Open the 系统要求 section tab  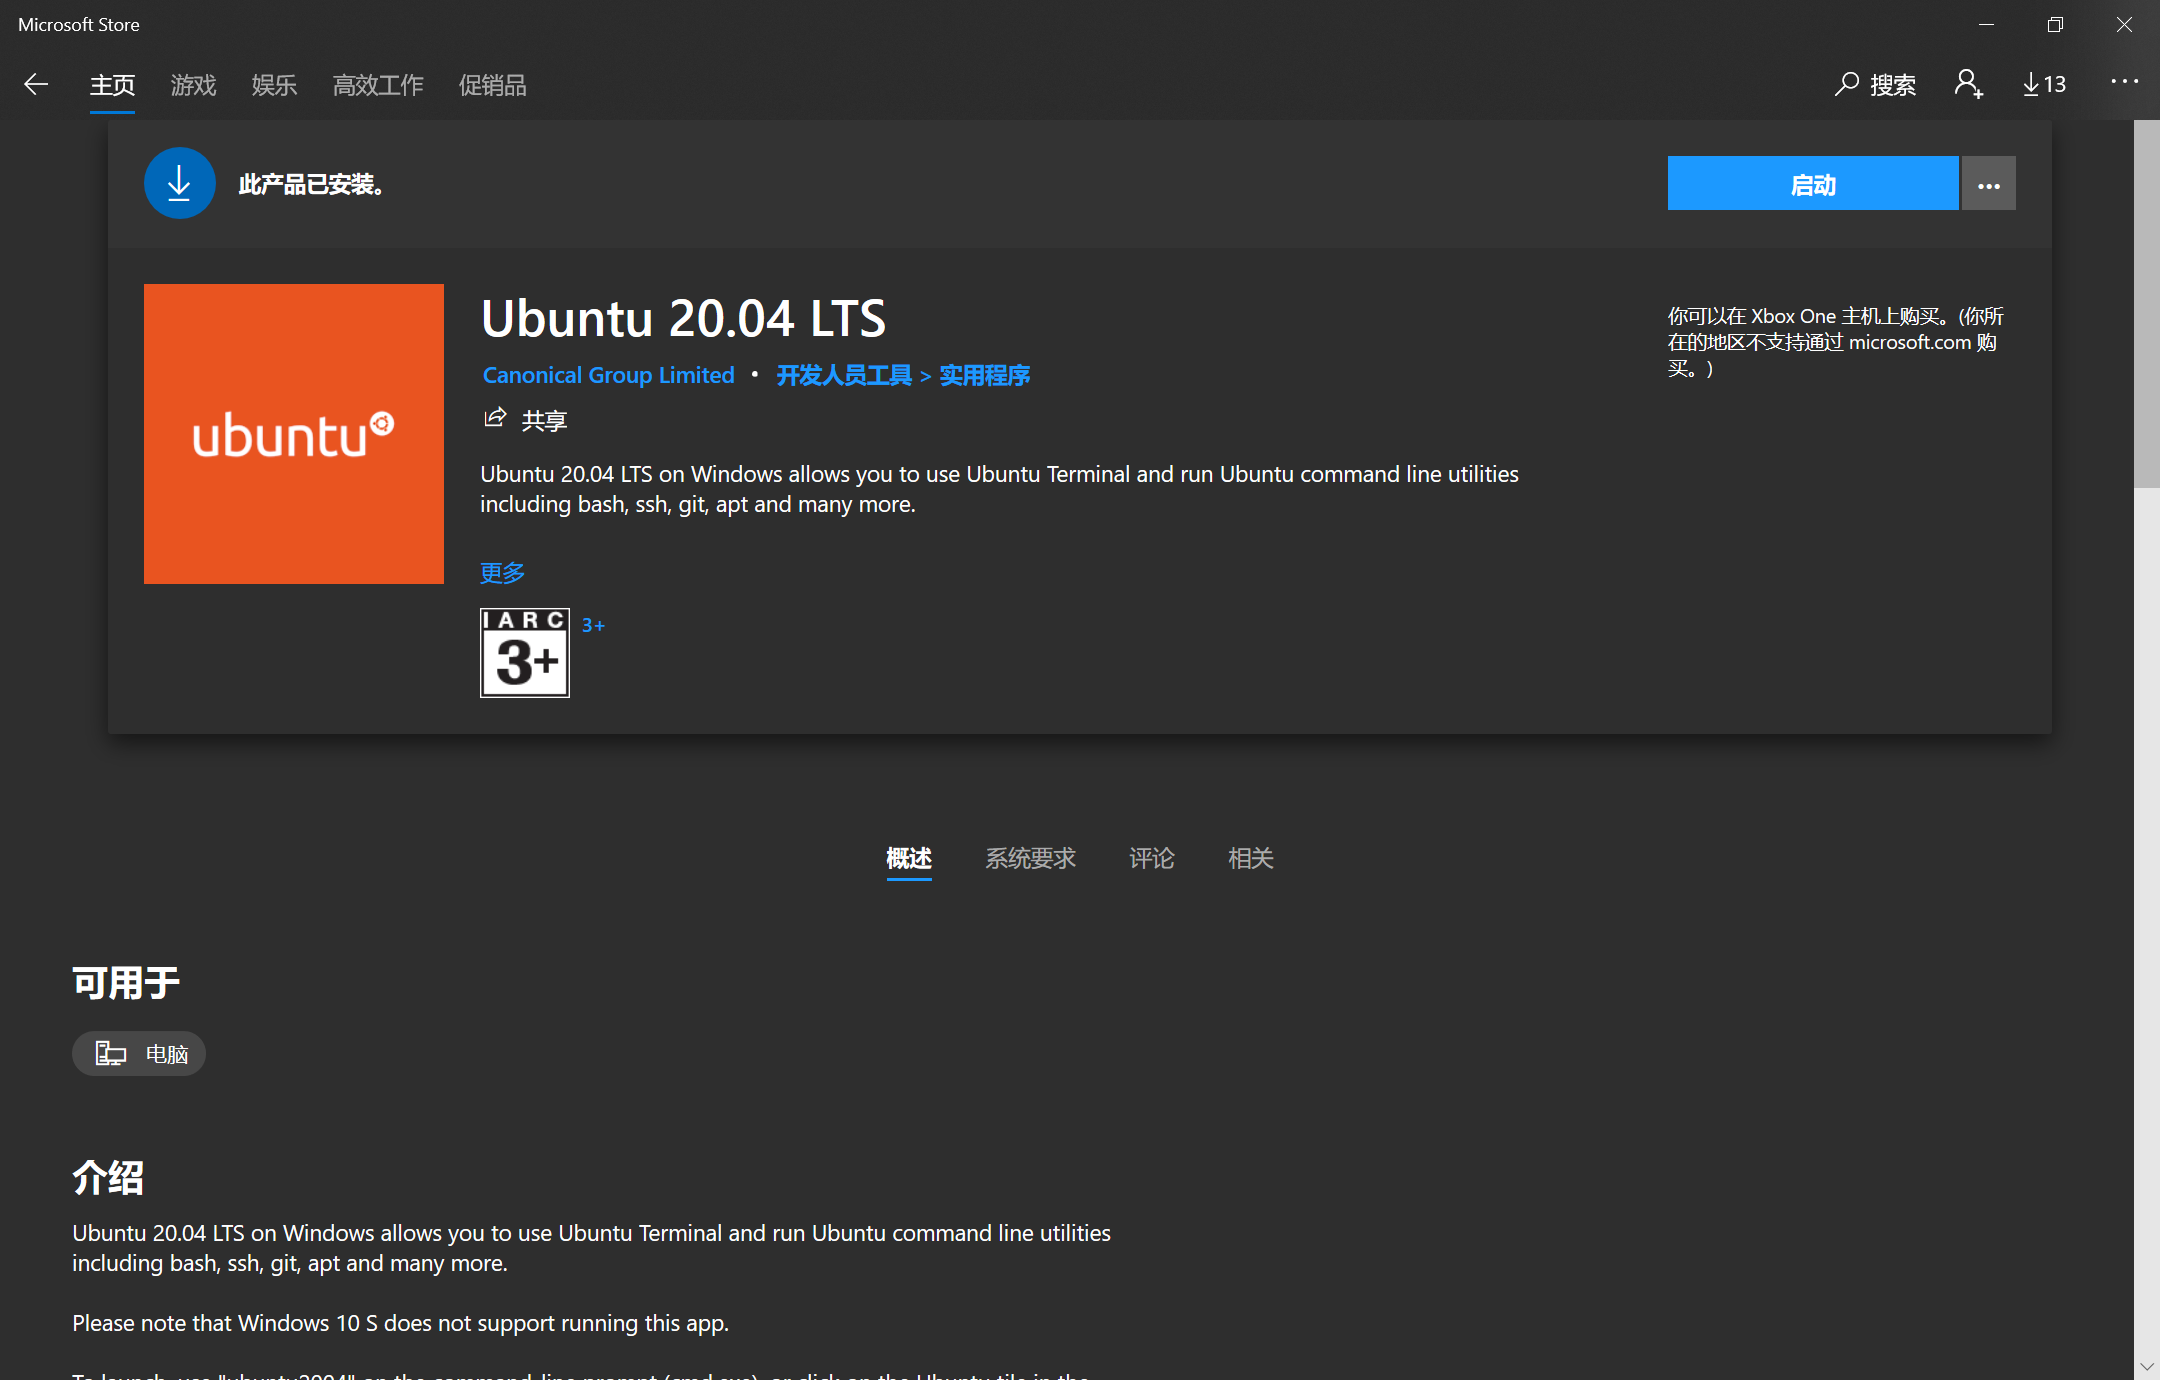tap(1030, 858)
